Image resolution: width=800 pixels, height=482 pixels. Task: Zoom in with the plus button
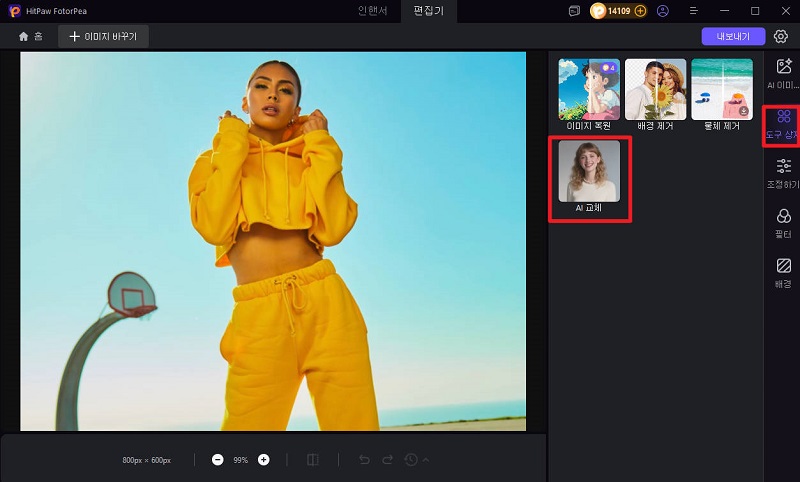(x=264, y=460)
